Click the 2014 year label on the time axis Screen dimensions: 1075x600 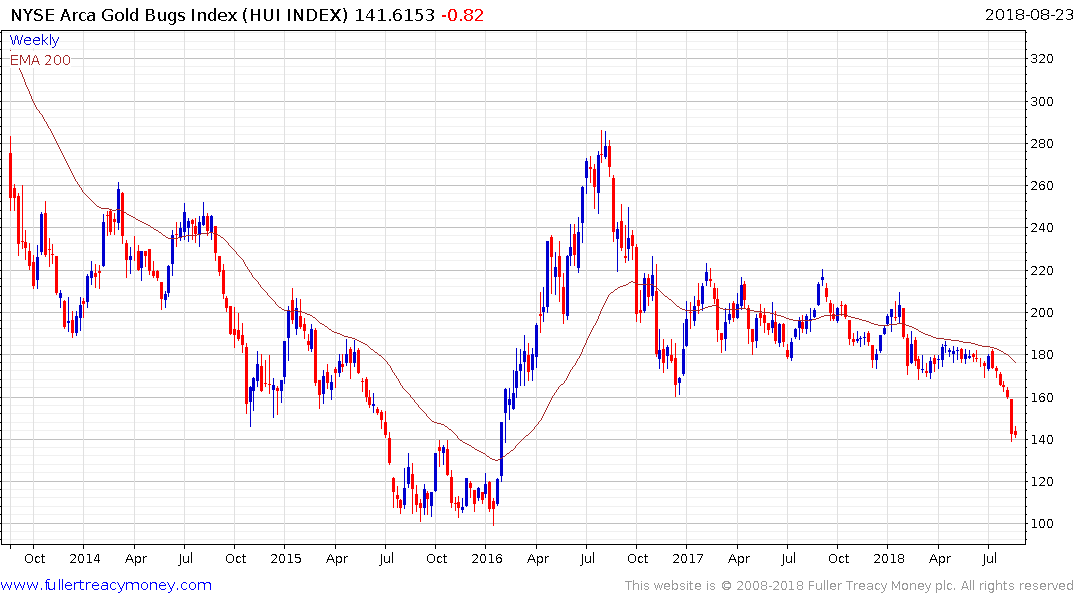[85, 558]
